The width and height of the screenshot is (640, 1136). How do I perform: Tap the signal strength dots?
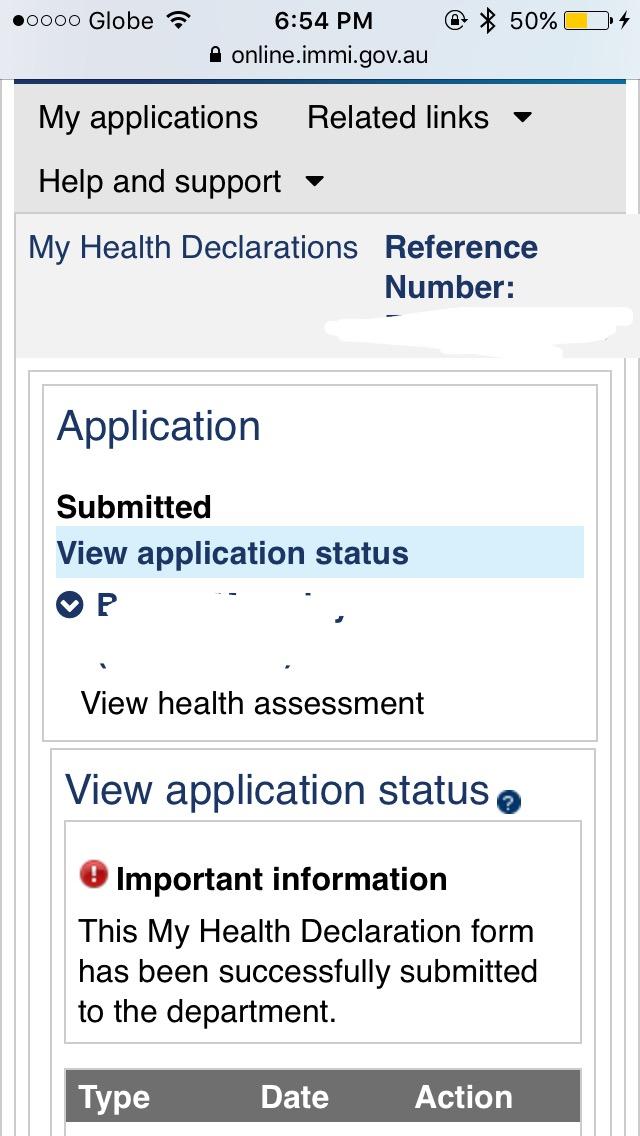click(45, 20)
